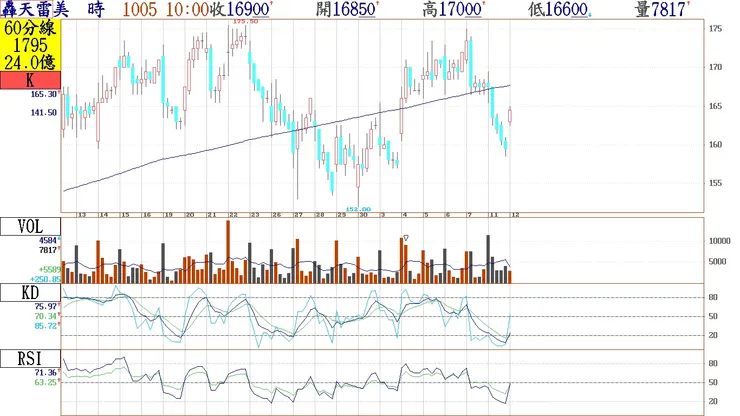The height and width of the screenshot is (416, 740).
Task: Click the 165.30 value under K
Action: point(43,94)
